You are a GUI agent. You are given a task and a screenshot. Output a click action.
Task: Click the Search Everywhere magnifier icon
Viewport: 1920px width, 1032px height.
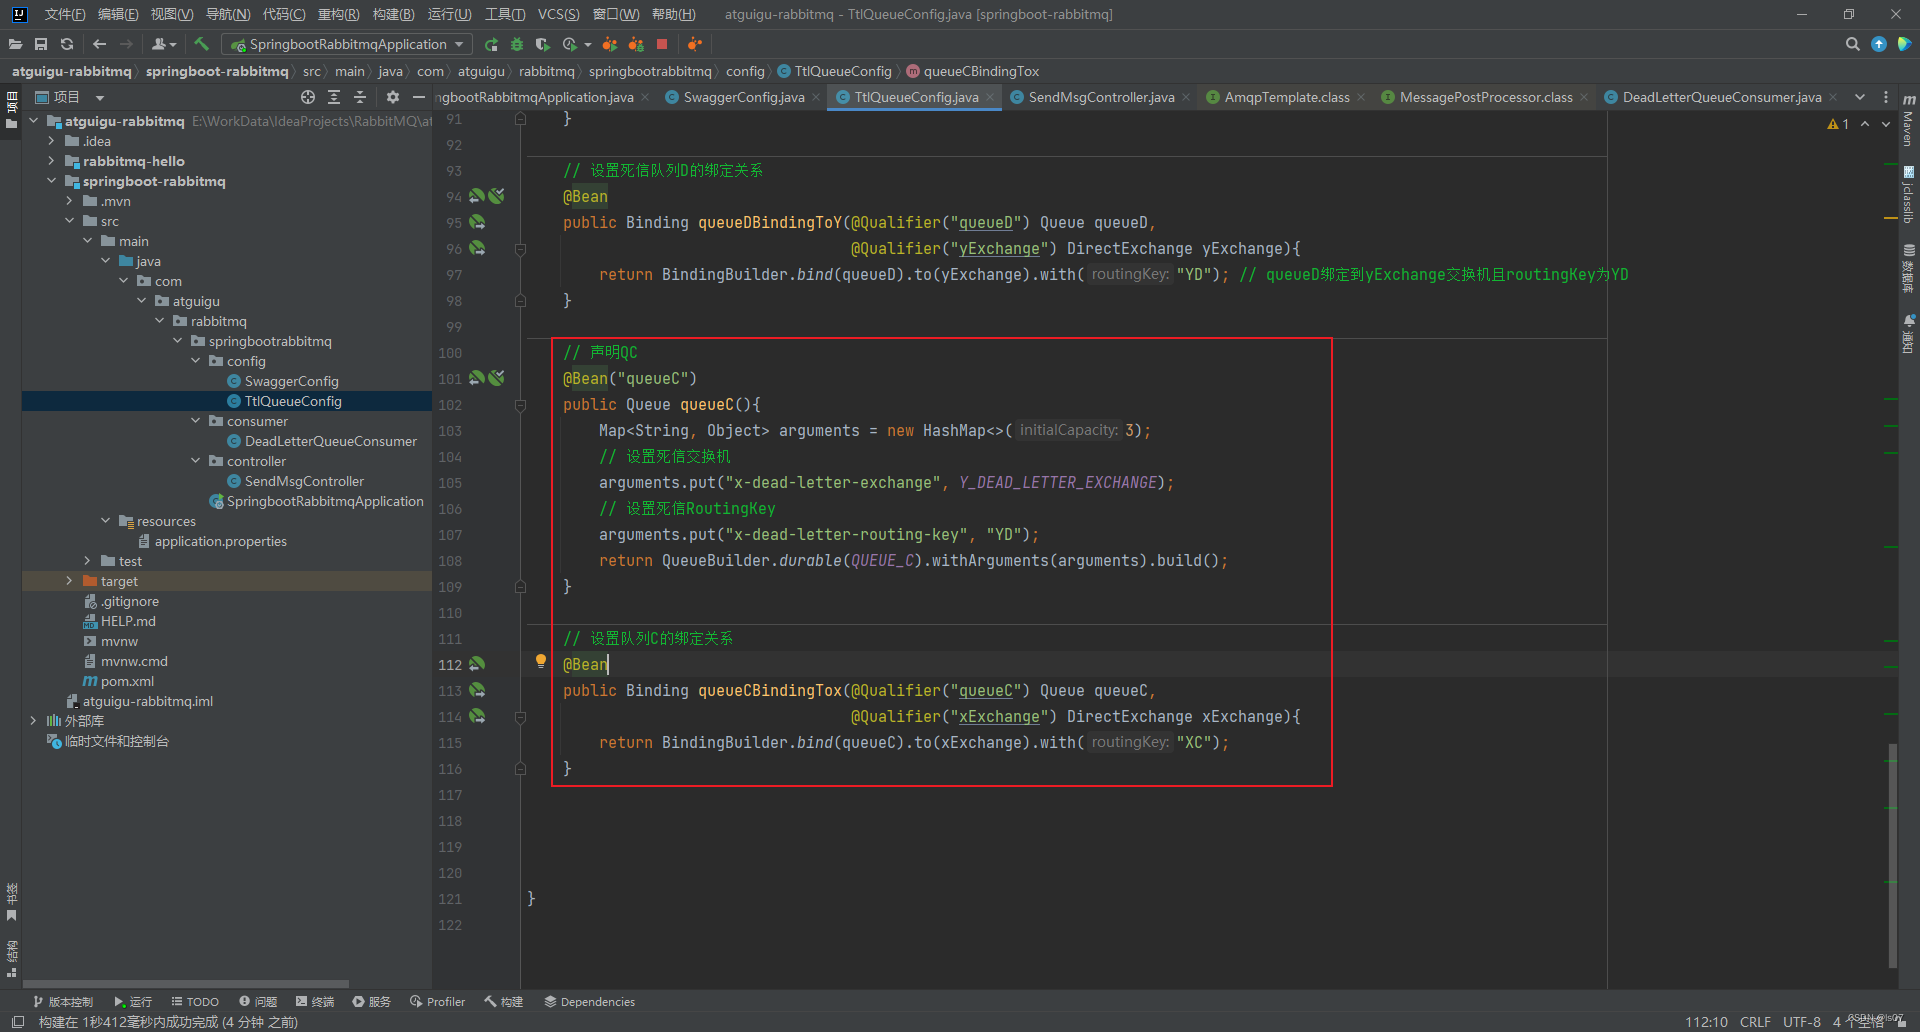click(x=1853, y=44)
